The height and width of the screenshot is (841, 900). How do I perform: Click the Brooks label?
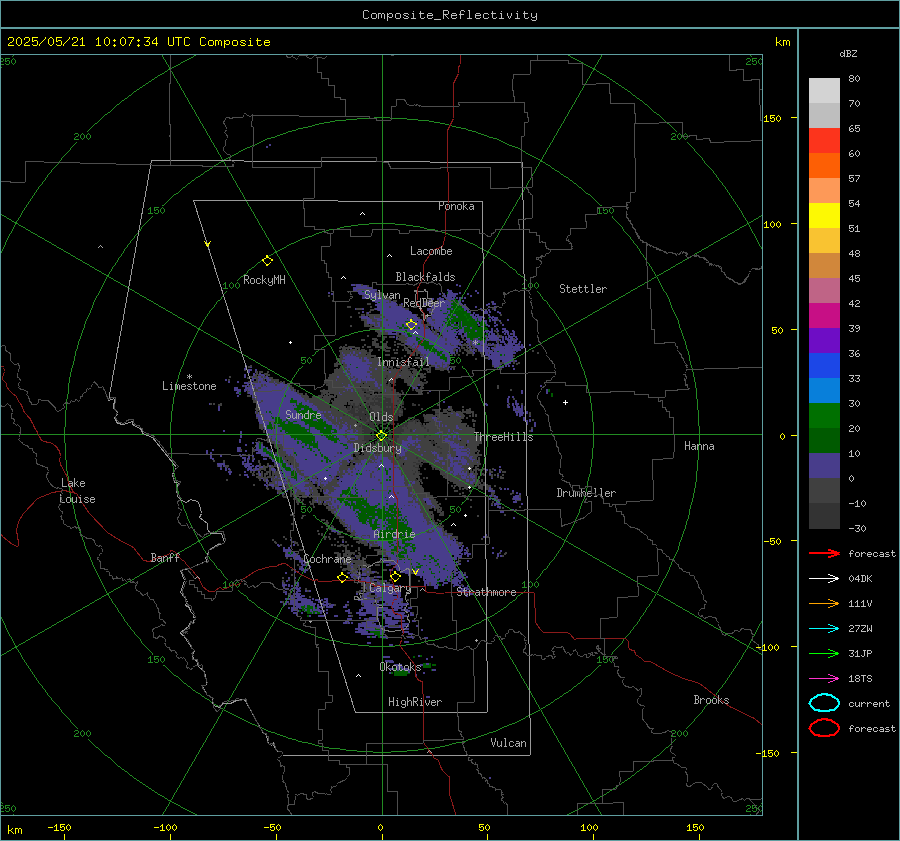(711, 700)
